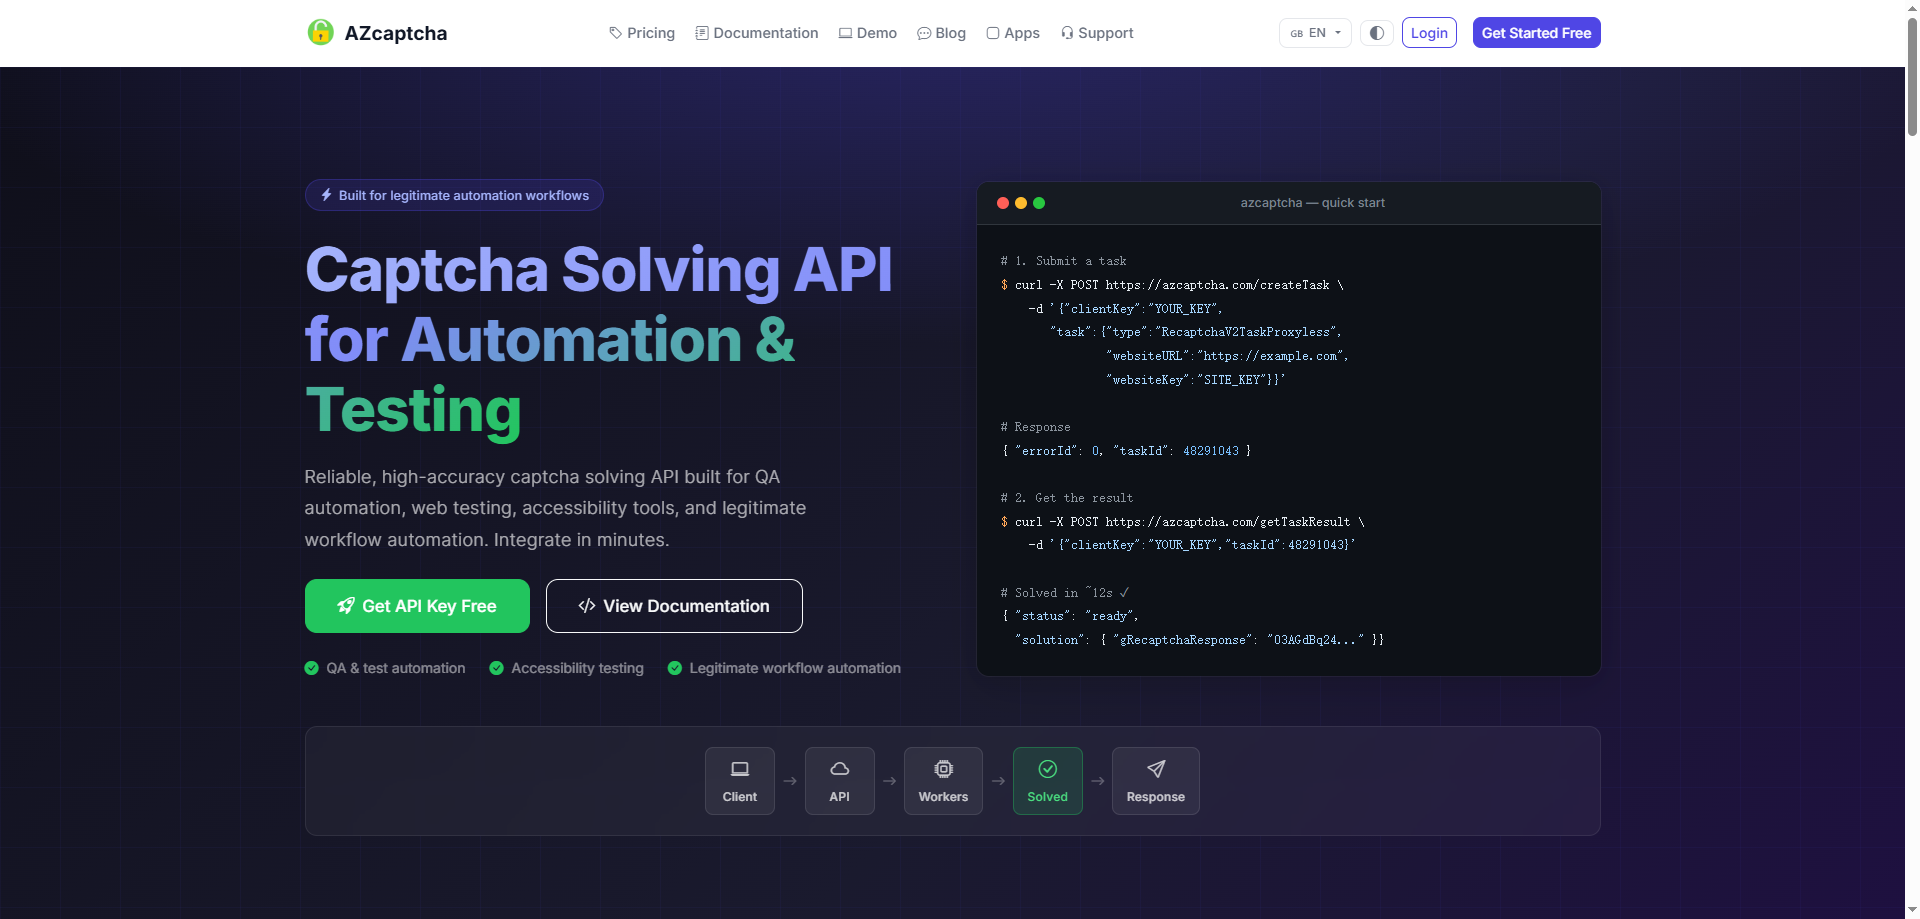
Task: Click the Login button
Action: point(1429,33)
